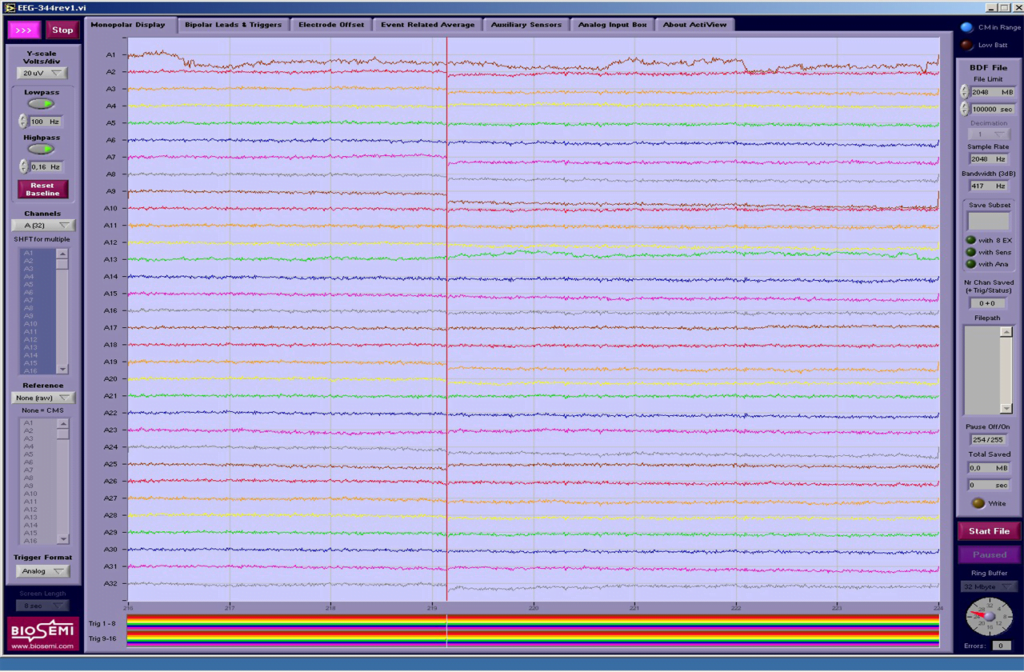Screen dimensions: 1024x672
Task: Open the Y-scale 20 uV dropdown
Action: tap(42, 73)
